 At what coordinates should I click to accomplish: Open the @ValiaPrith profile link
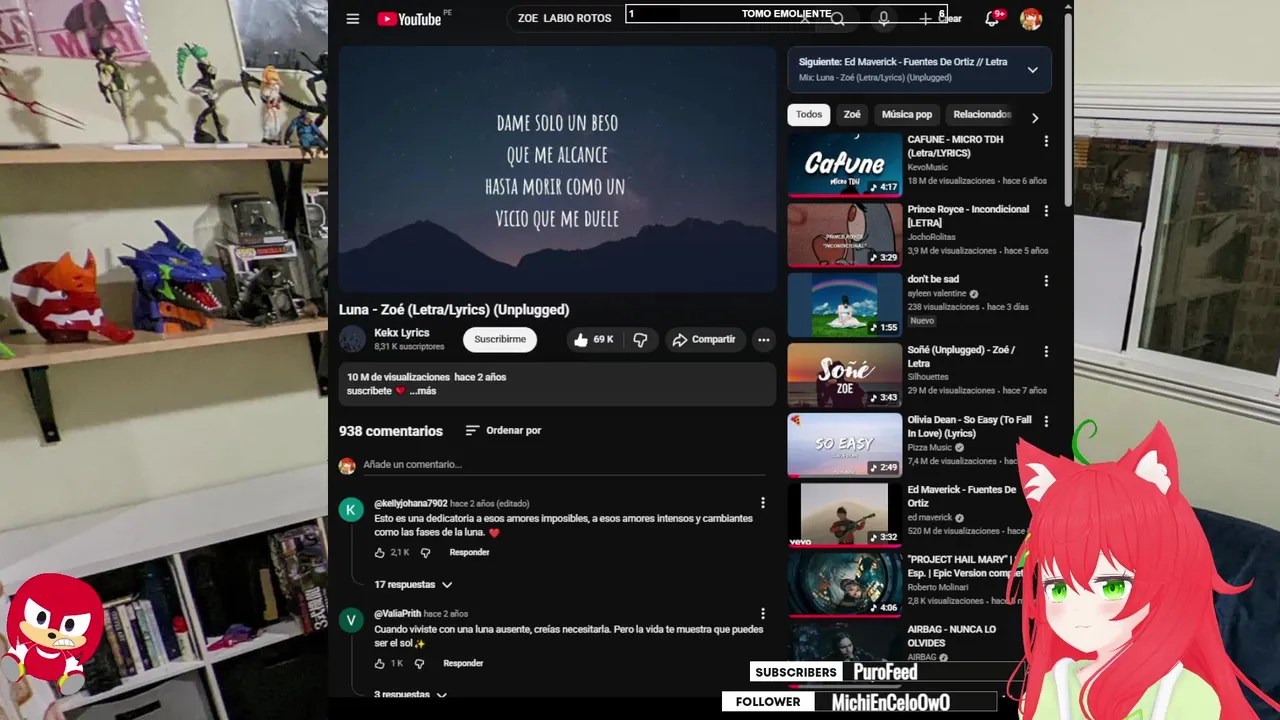tap(398, 613)
